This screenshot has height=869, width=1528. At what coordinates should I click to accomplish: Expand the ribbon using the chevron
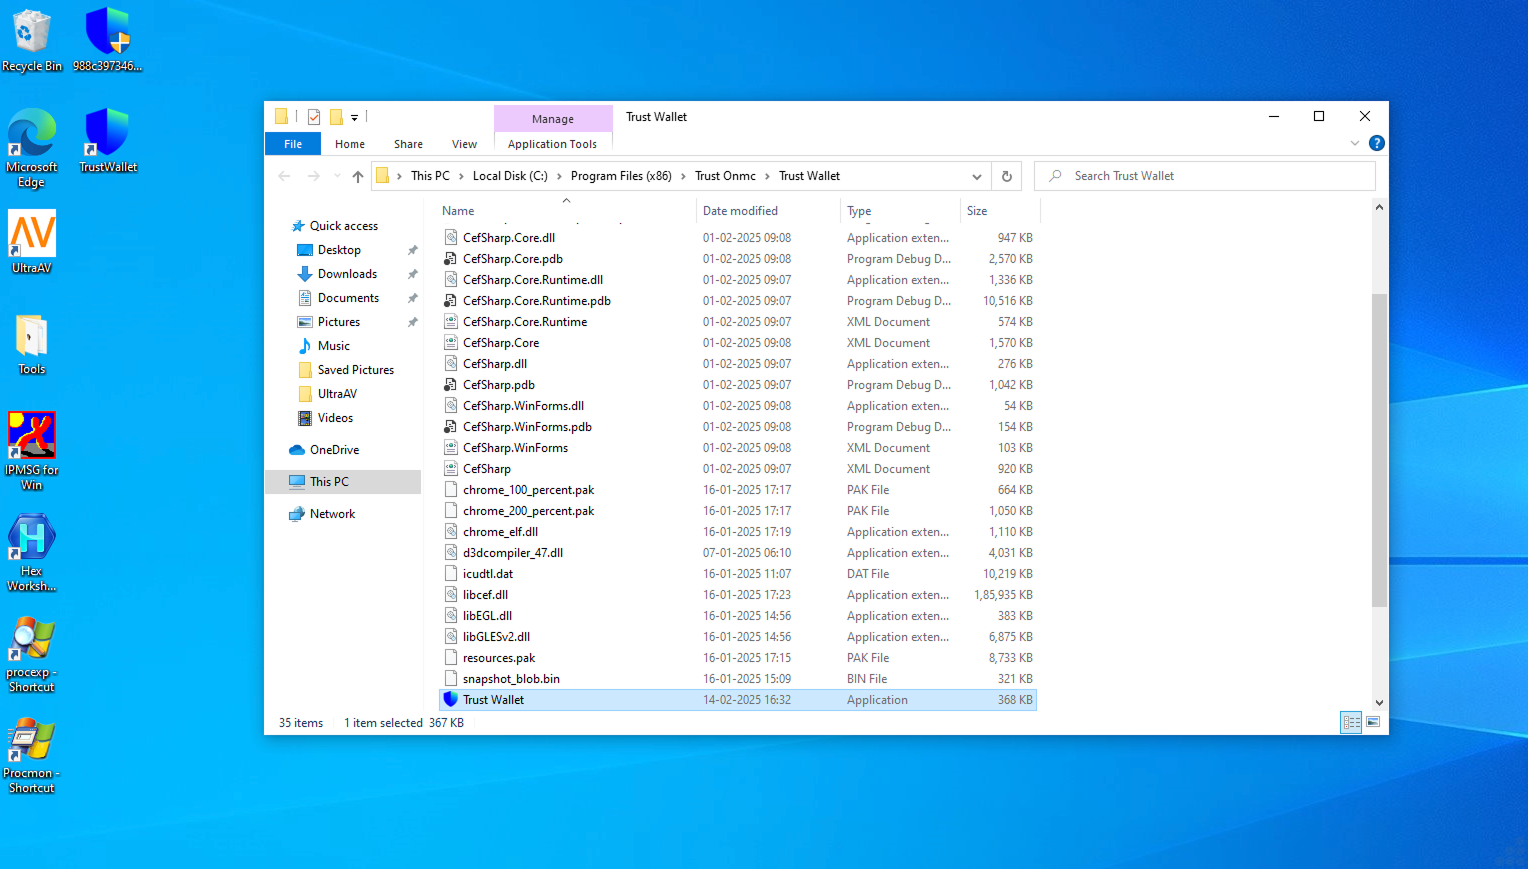click(1355, 144)
